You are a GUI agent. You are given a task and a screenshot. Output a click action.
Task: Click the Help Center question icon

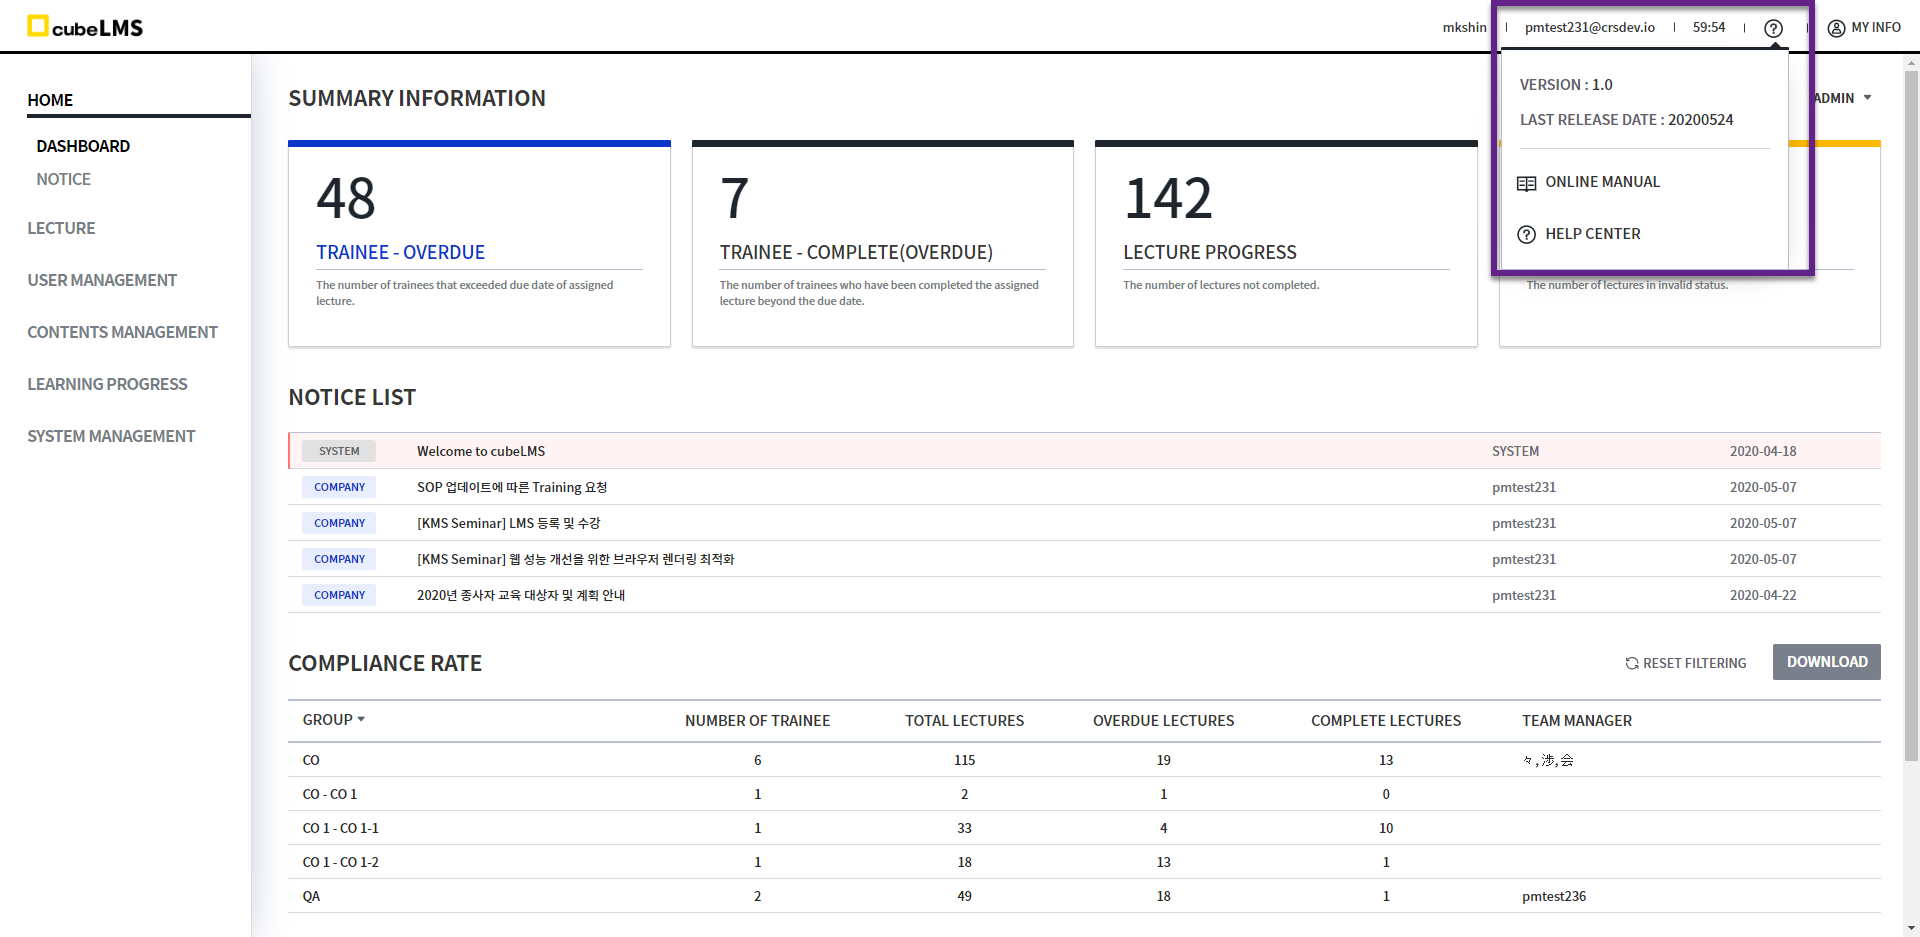[1526, 235]
